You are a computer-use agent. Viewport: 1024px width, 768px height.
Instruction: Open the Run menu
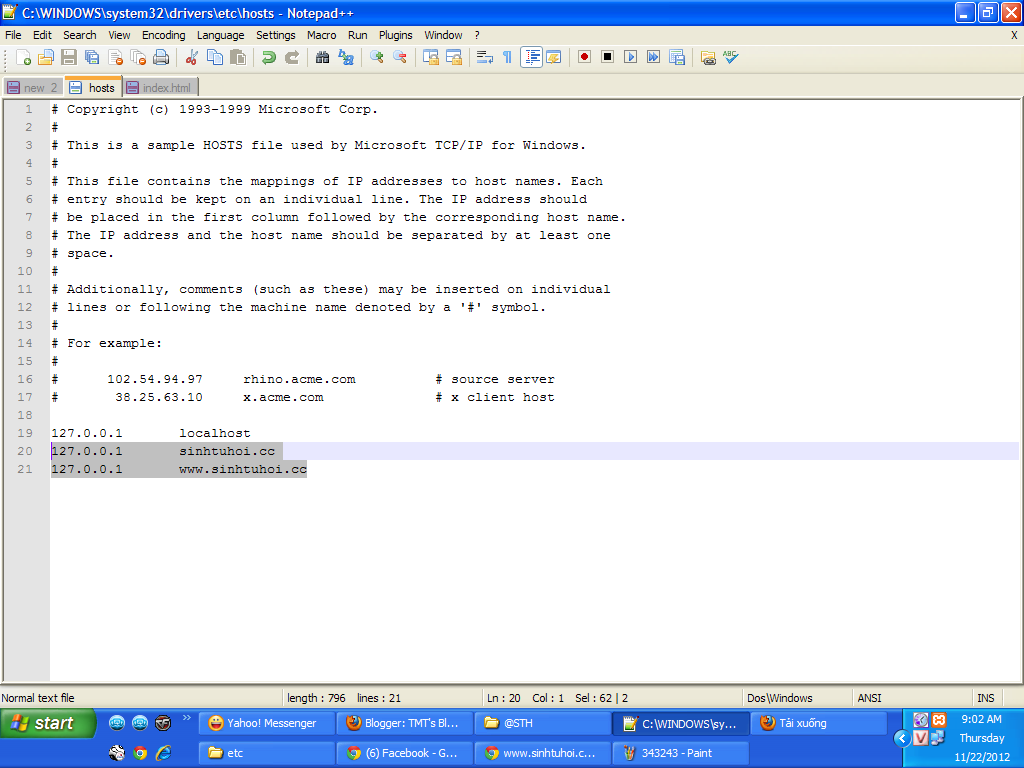point(357,35)
